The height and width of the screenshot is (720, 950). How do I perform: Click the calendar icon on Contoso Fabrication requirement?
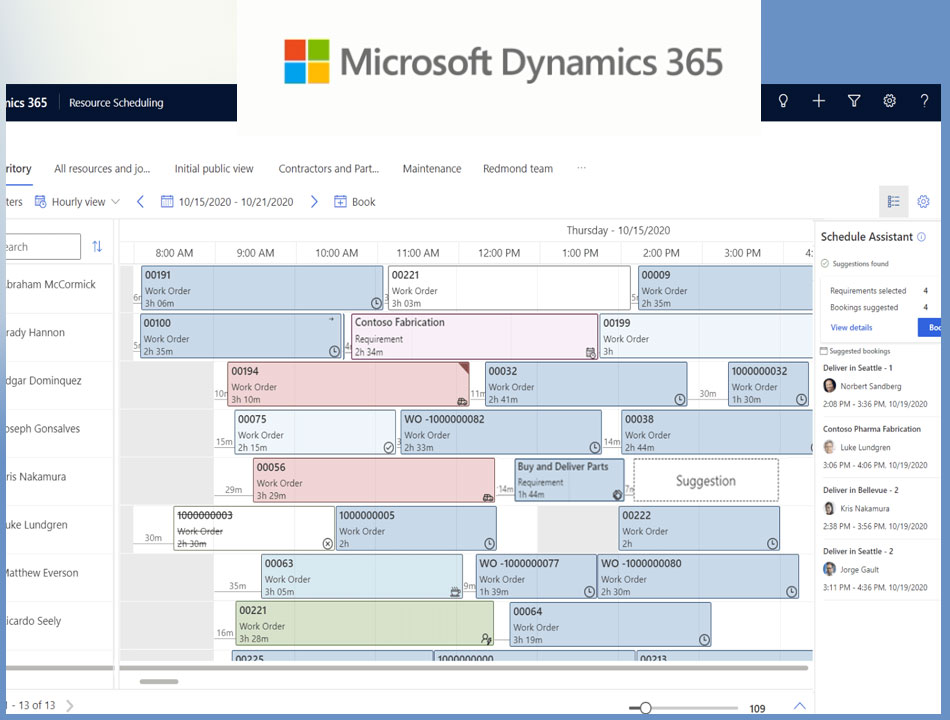click(x=591, y=353)
